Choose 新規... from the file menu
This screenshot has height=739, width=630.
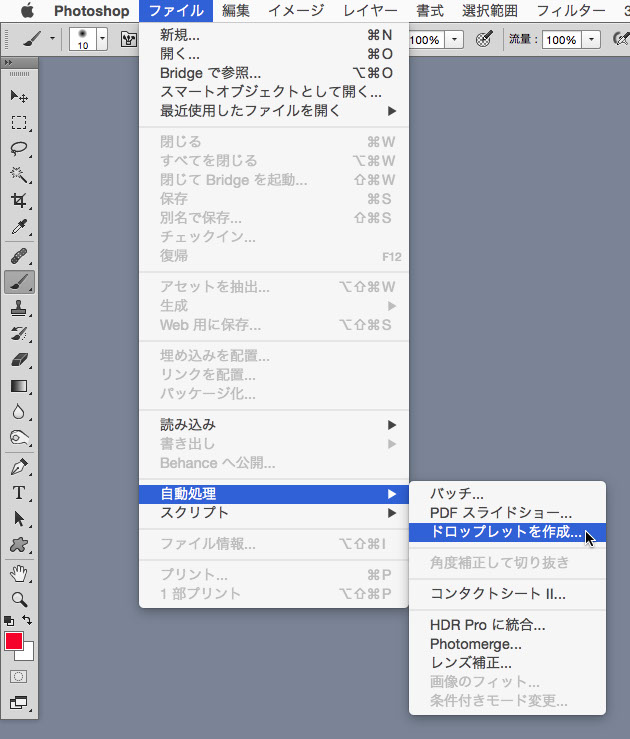click(x=274, y=35)
